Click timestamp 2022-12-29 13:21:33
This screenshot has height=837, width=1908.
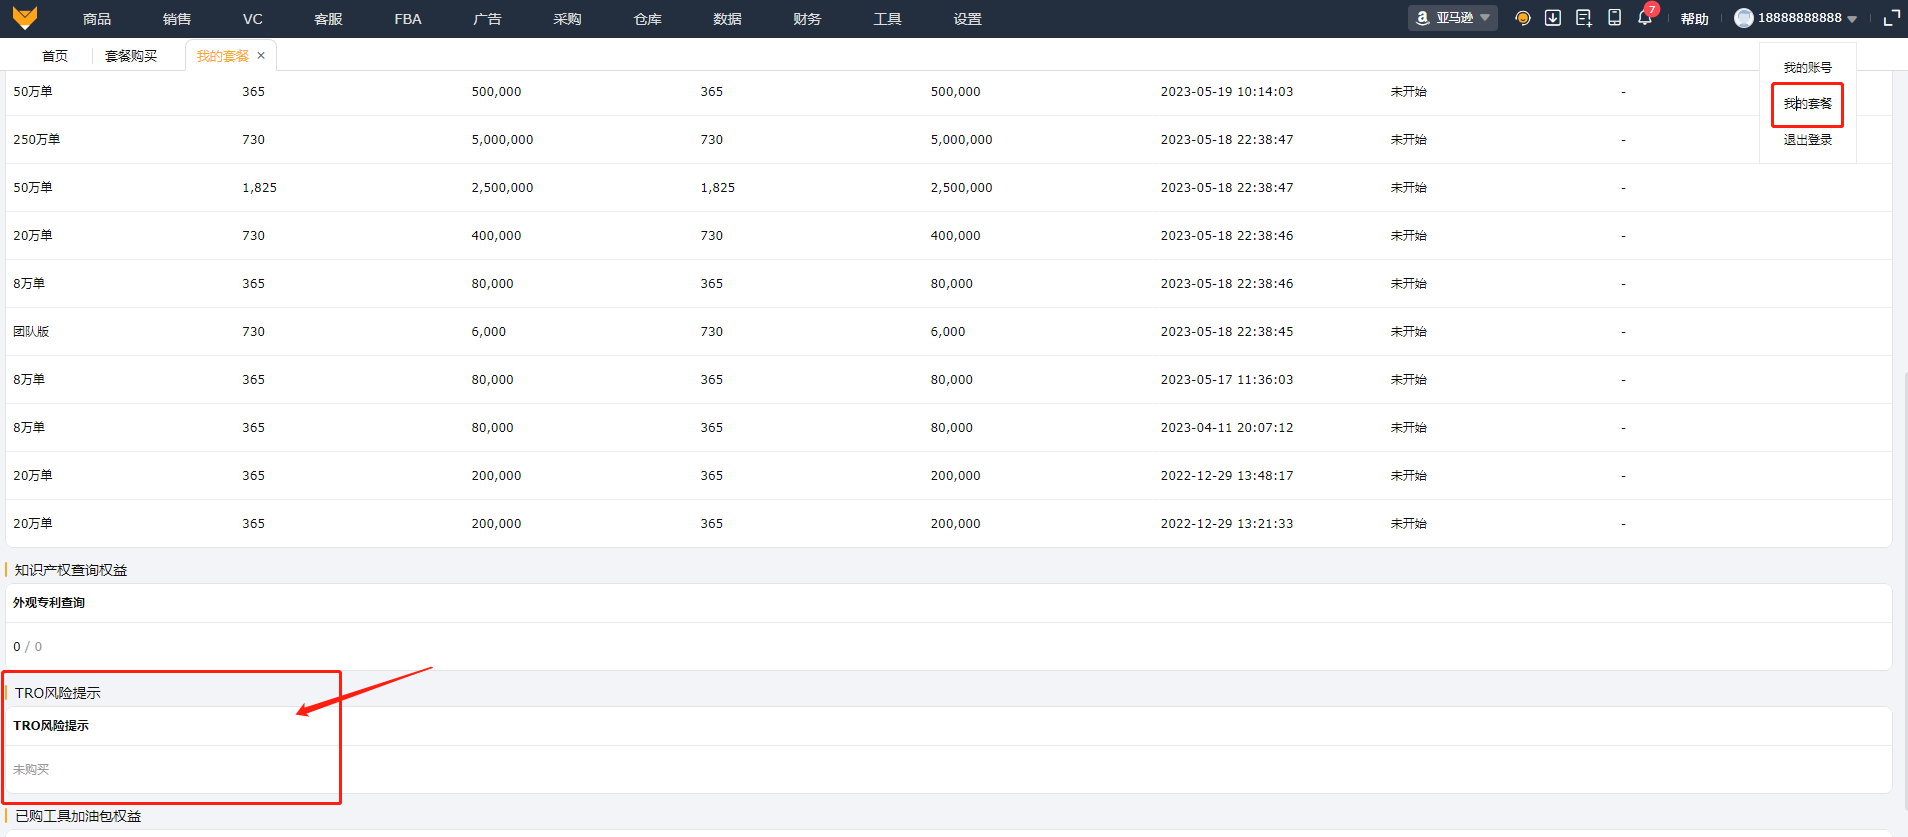1227,524
